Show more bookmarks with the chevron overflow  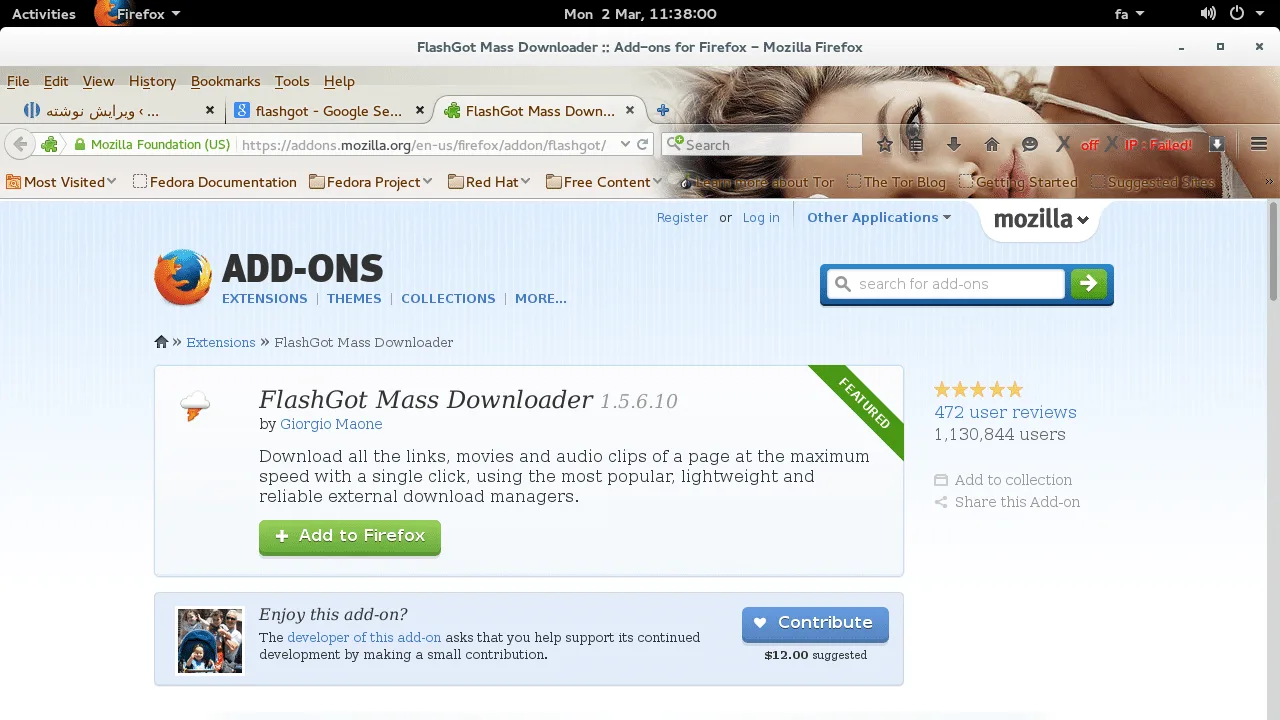pyautogui.click(x=1270, y=182)
